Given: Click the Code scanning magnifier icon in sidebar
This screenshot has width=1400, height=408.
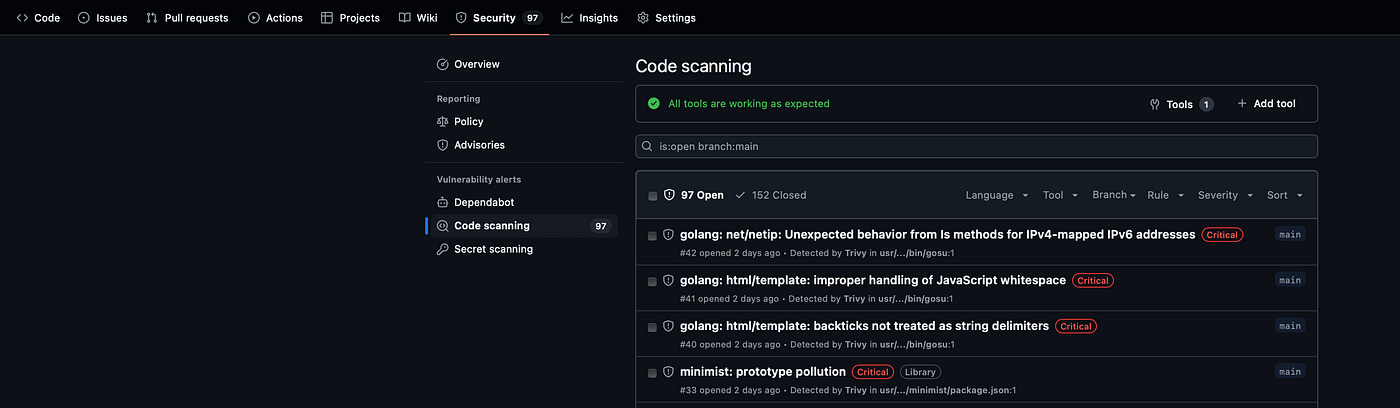Looking at the screenshot, I should click(443, 226).
